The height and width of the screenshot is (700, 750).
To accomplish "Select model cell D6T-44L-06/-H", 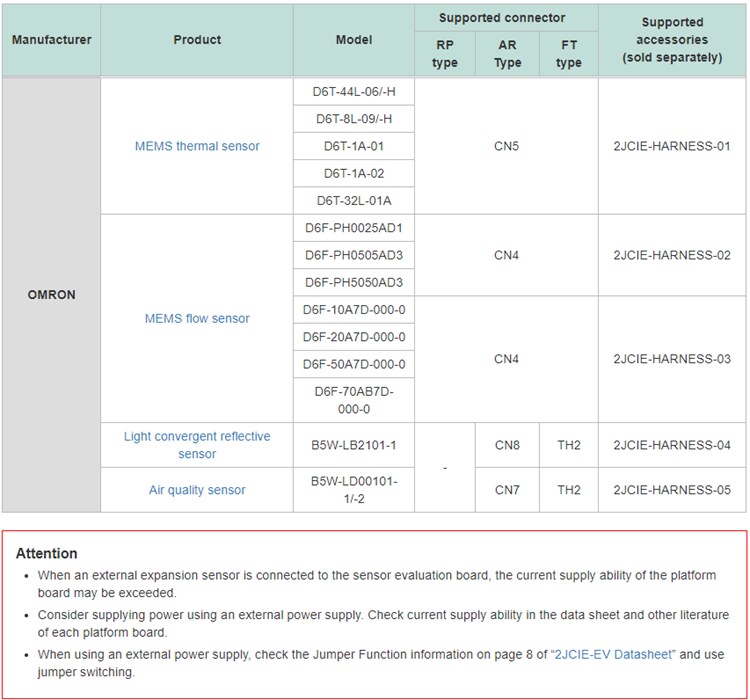I will click(x=354, y=91).
